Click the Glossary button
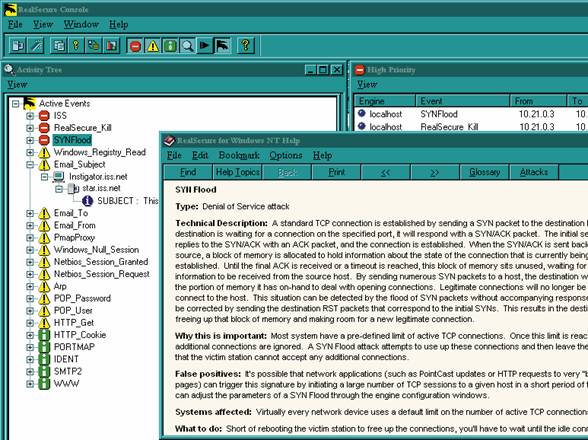Screen dimensions: 588x440 point(484,172)
